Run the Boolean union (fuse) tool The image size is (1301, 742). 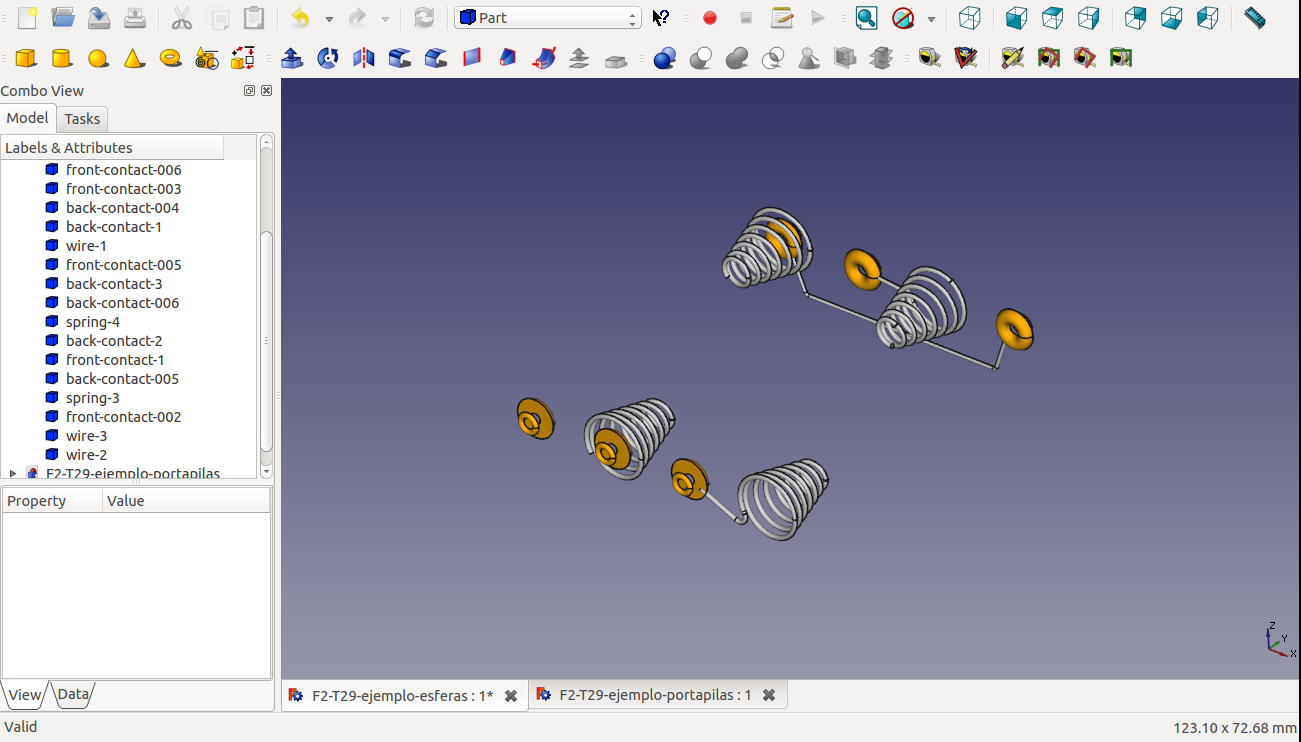(737, 59)
